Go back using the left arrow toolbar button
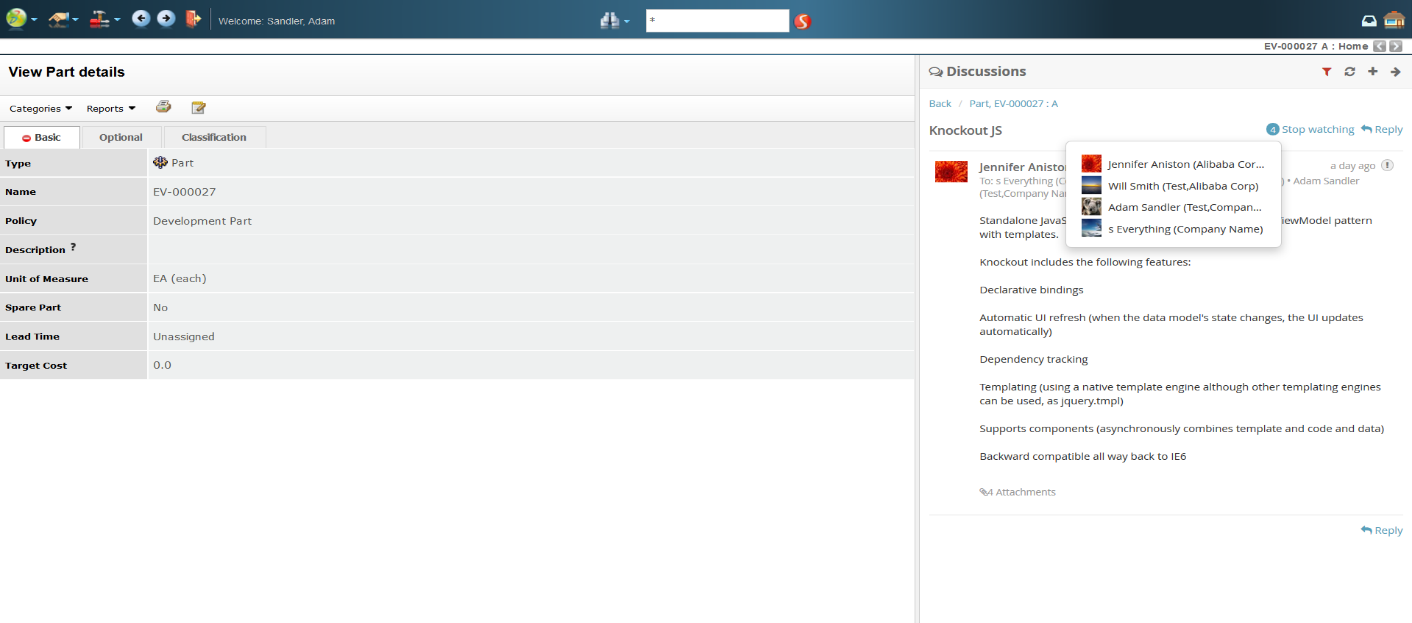1412x623 pixels. (x=141, y=19)
